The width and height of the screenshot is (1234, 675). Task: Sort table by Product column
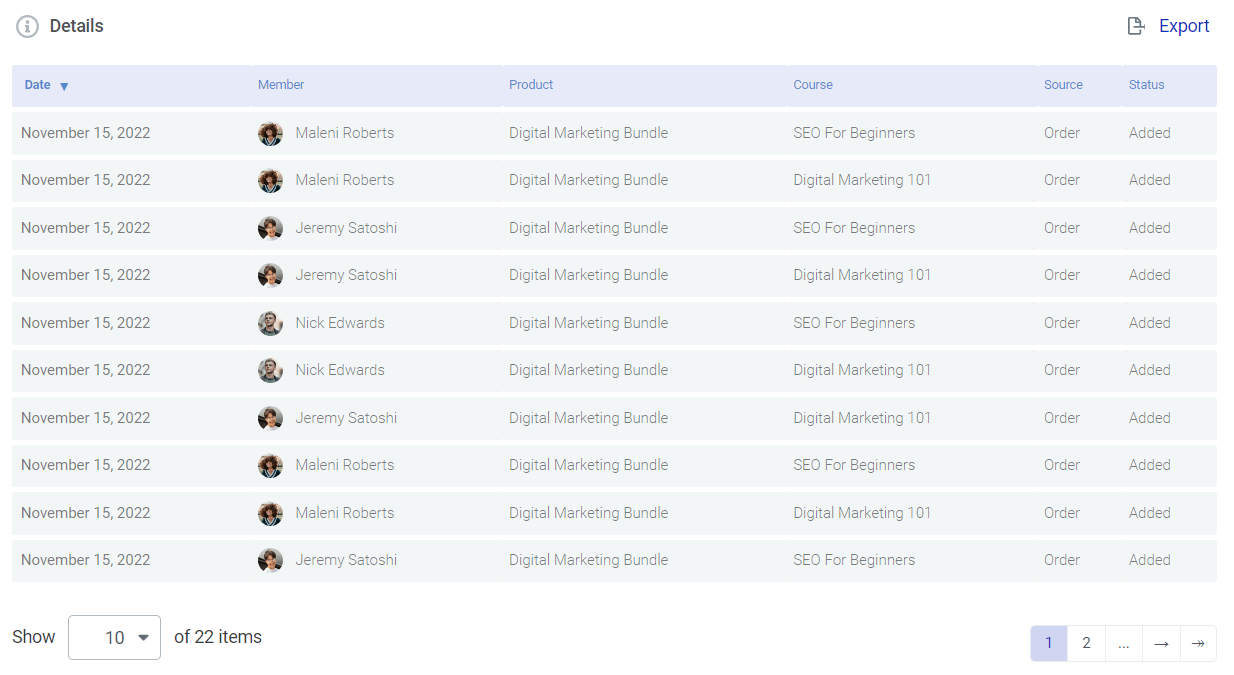click(531, 86)
